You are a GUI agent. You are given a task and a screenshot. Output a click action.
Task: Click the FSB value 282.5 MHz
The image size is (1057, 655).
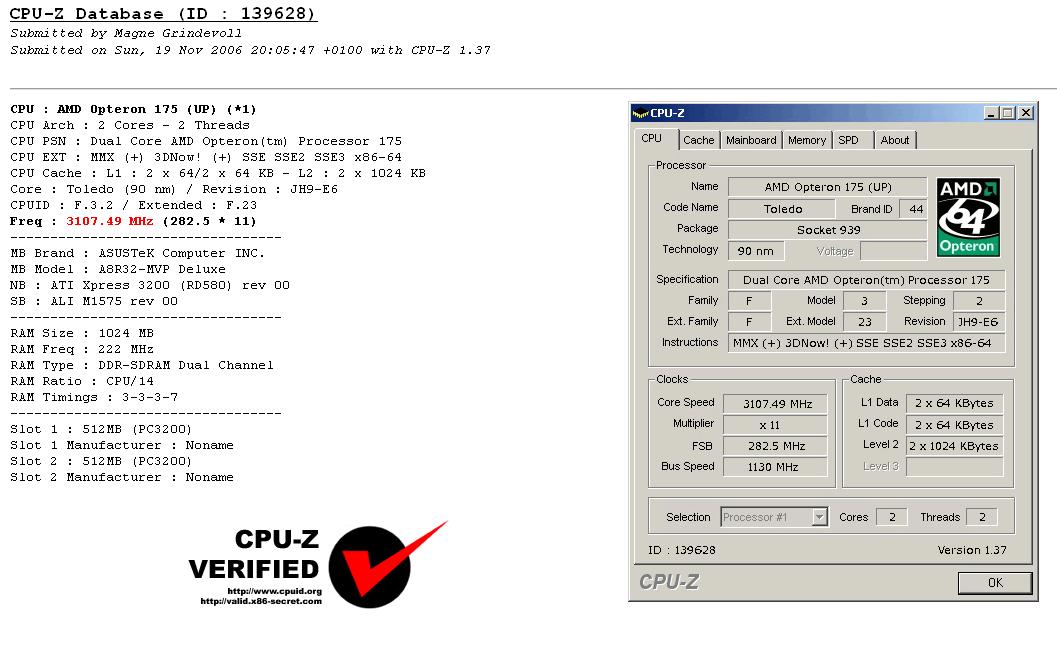[775, 445]
